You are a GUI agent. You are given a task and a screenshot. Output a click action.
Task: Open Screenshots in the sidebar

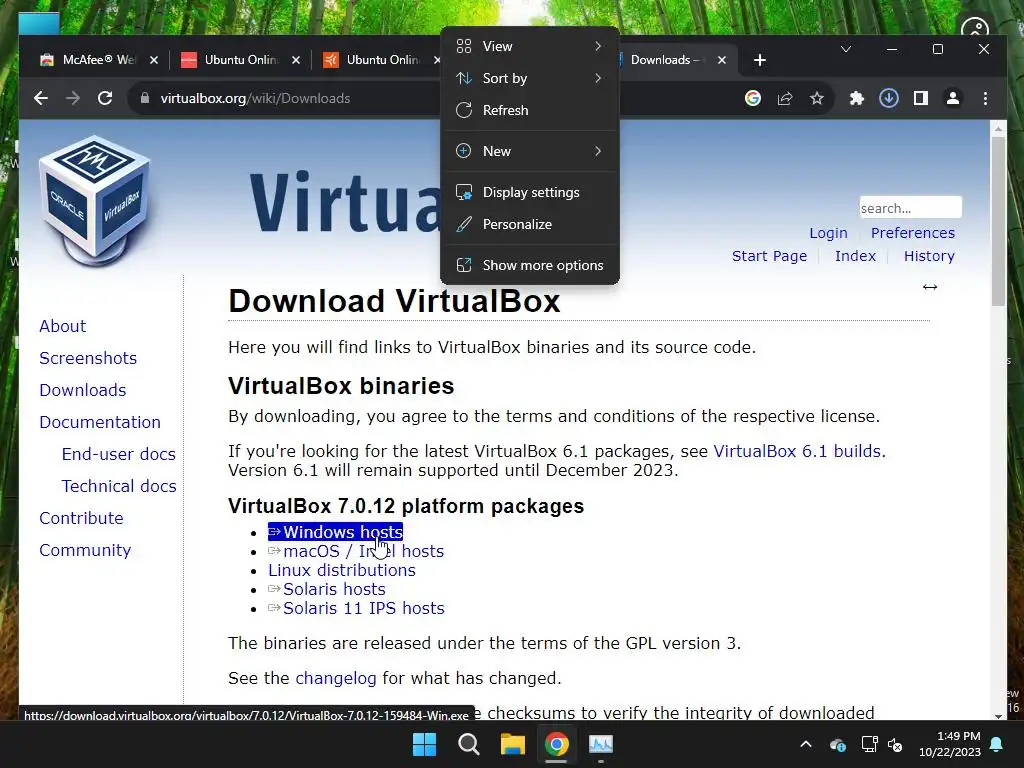(x=88, y=358)
